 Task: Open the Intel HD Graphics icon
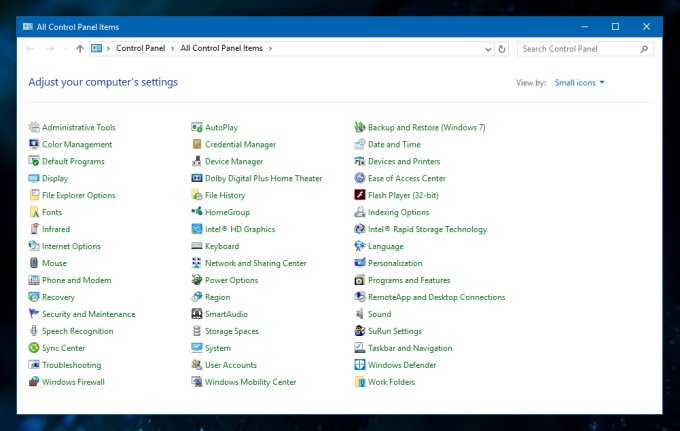pos(197,229)
